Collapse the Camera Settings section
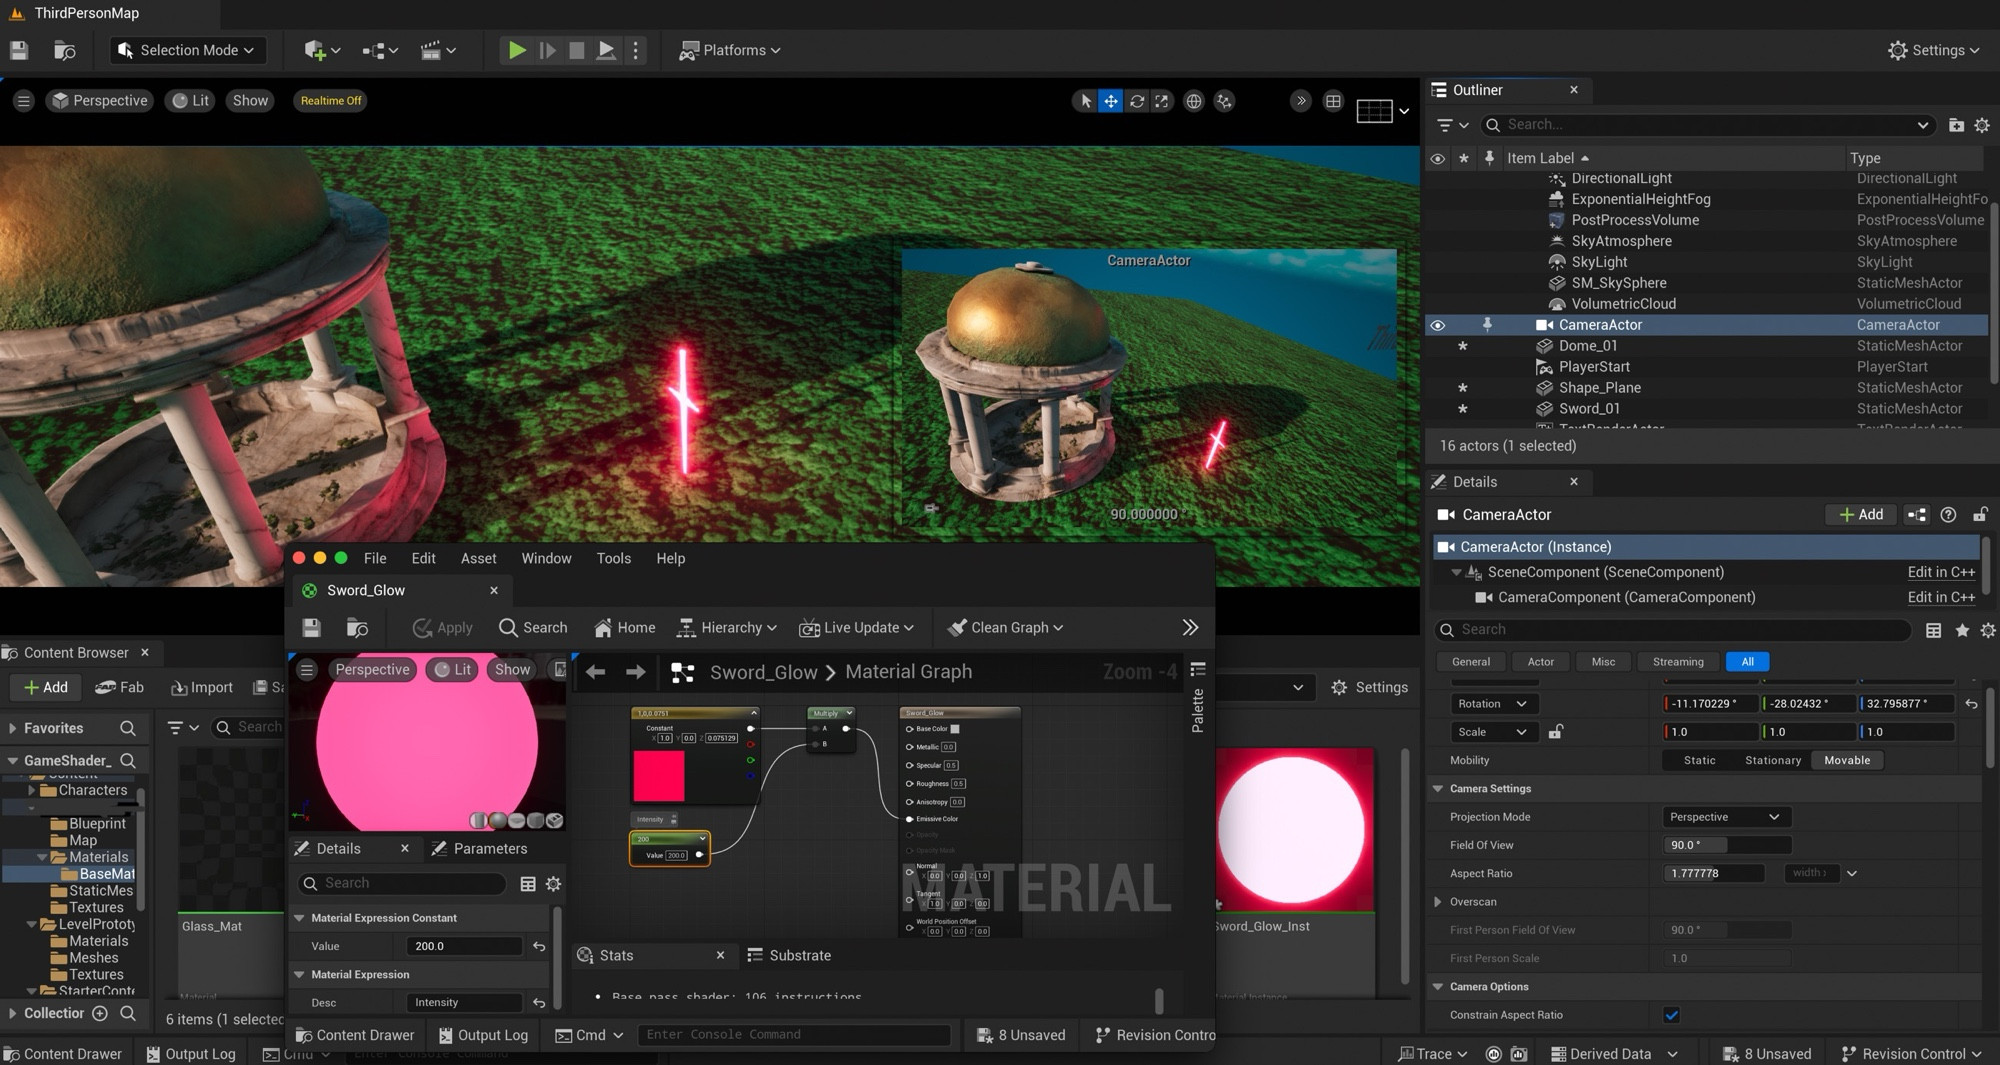This screenshot has height=1065, width=2000. pos(1438,789)
